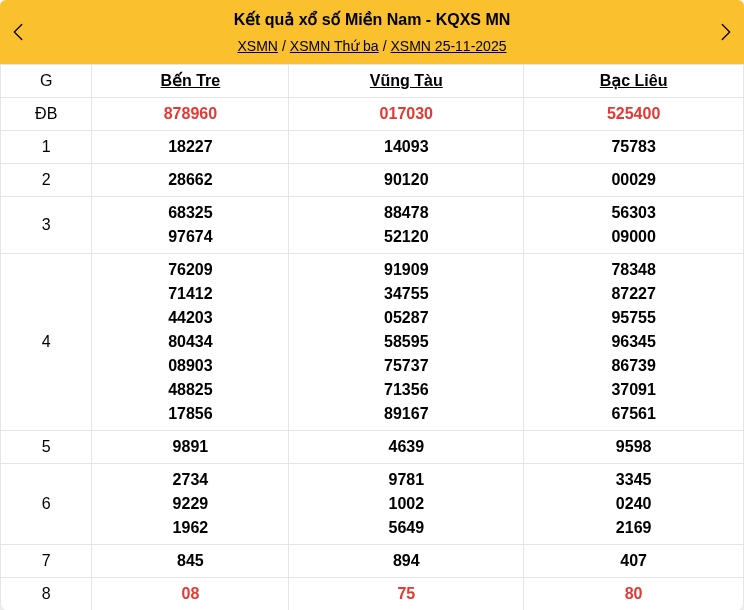Click the ĐB prize row label
This screenshot has height=610, width=744.
tap(46, 114)
